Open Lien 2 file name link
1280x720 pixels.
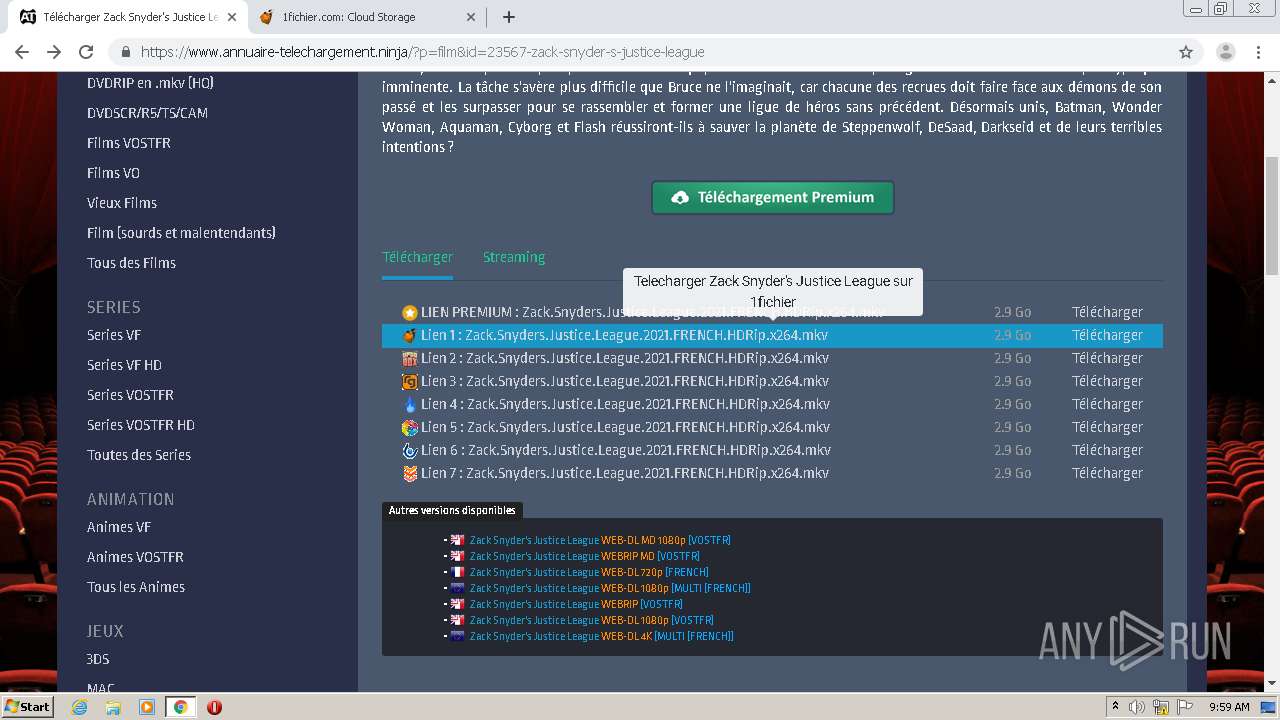pyautogui.click(x=625, y=358)
